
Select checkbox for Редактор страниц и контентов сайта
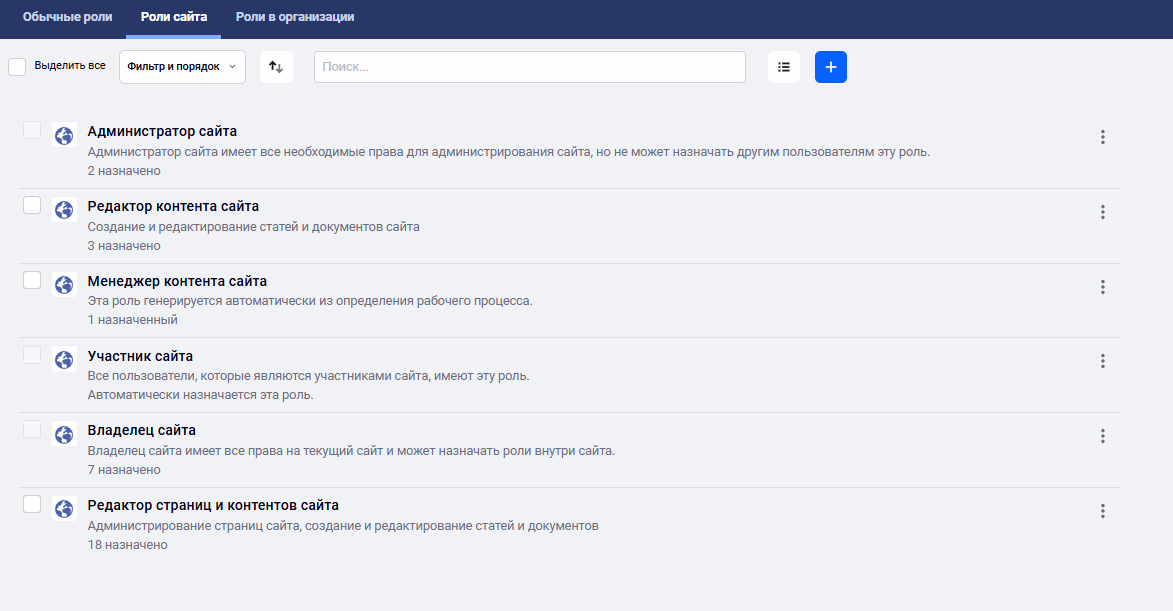[31, 504]
